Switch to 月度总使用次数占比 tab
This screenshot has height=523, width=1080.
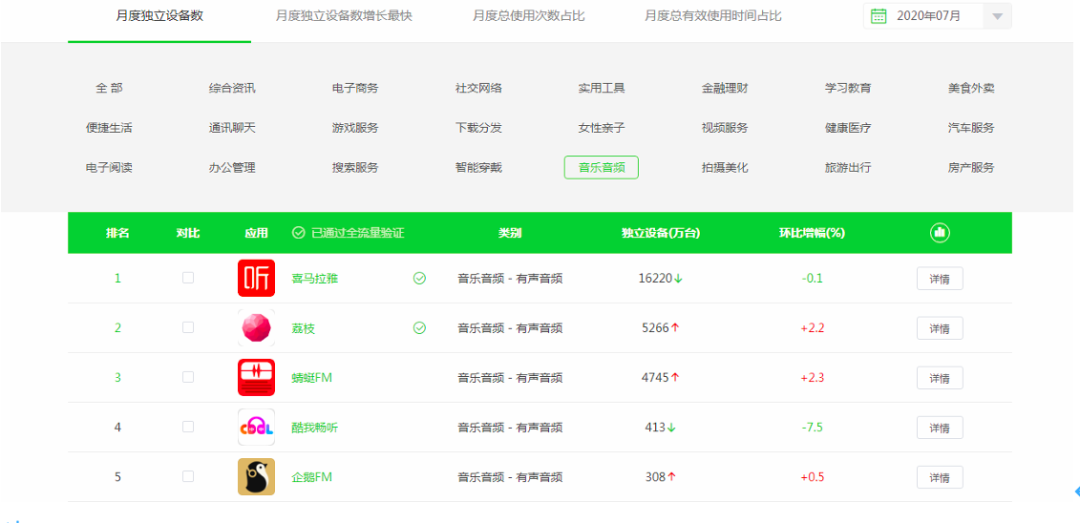(528, 16)
